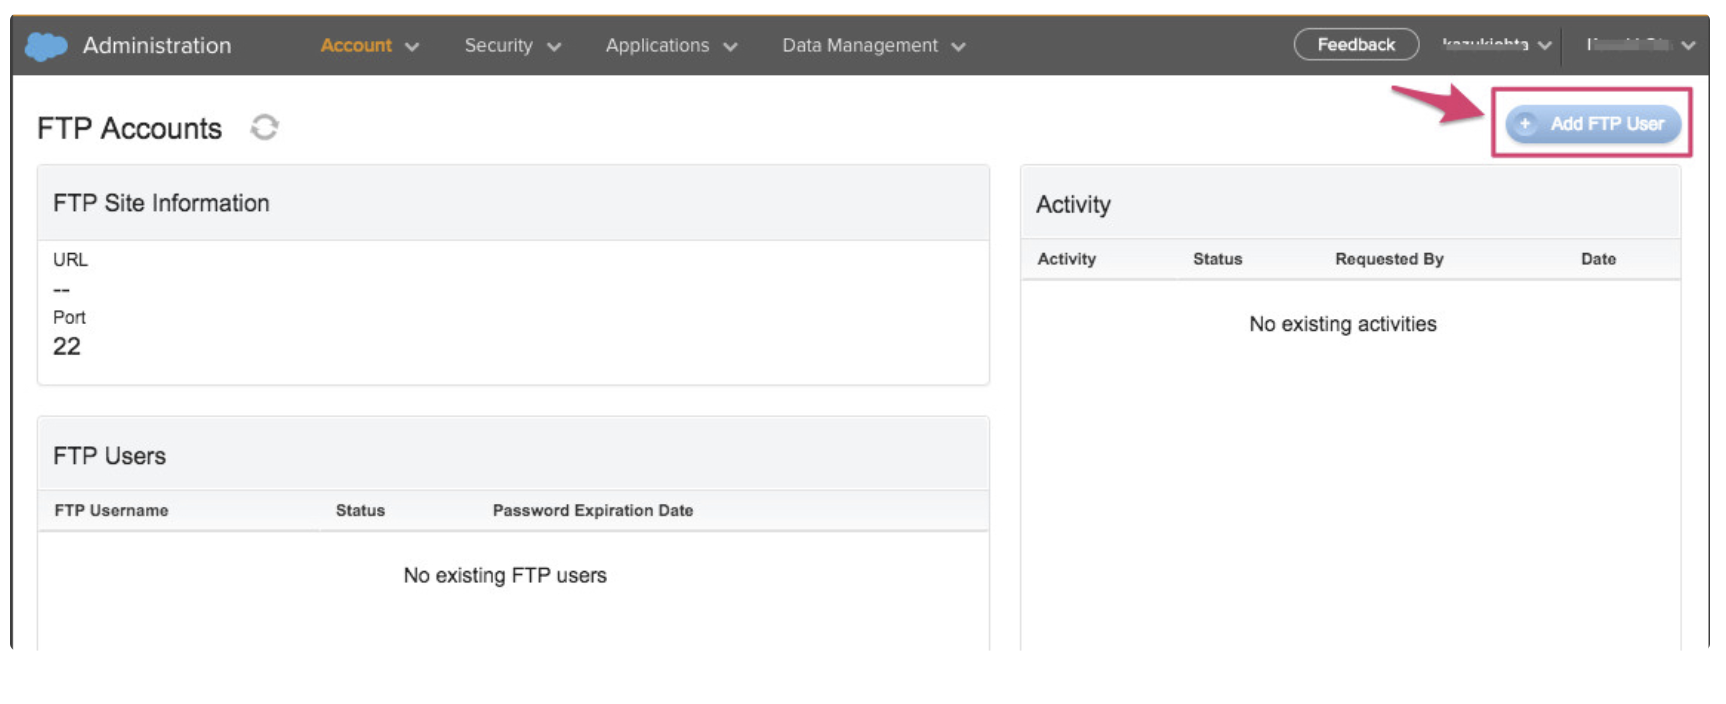Screen dimensions: 1726x704
Task: Sort by Password Expiration Date column
Action: tap(592, 510)
